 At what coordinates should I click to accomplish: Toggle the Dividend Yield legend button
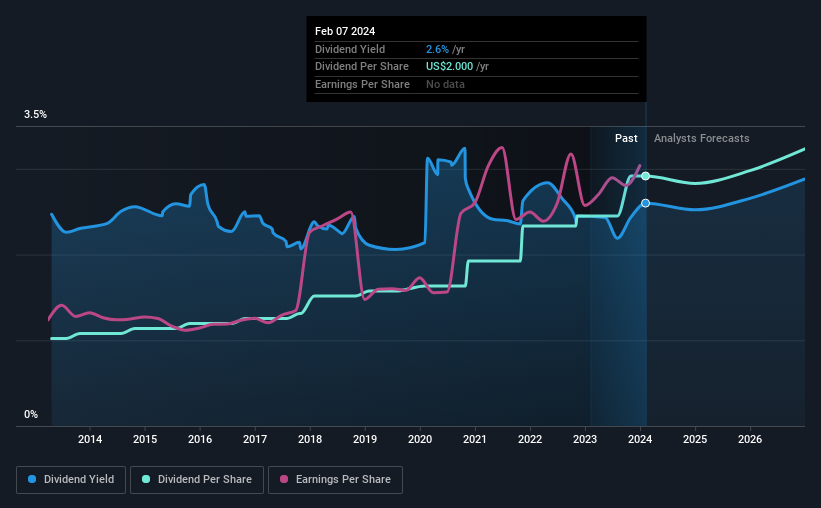[71, 480]
